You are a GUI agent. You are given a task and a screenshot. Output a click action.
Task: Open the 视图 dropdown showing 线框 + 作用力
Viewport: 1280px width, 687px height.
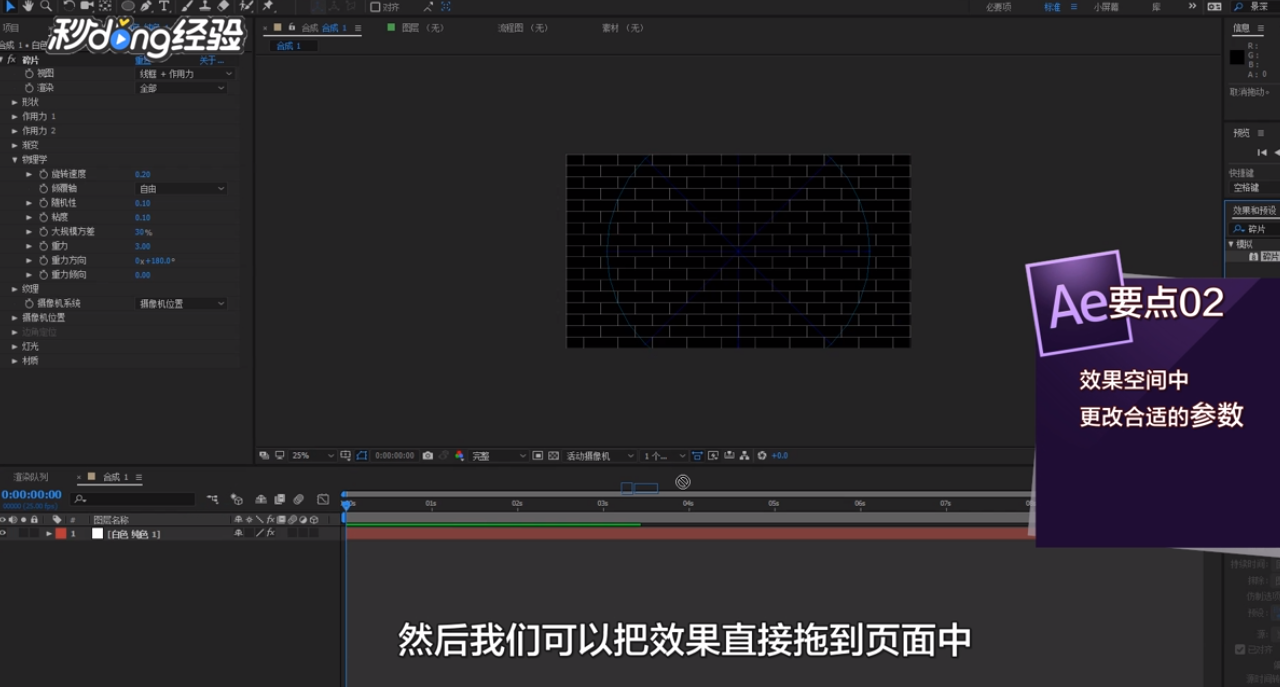pyautogui.click(x=185, y=74)
